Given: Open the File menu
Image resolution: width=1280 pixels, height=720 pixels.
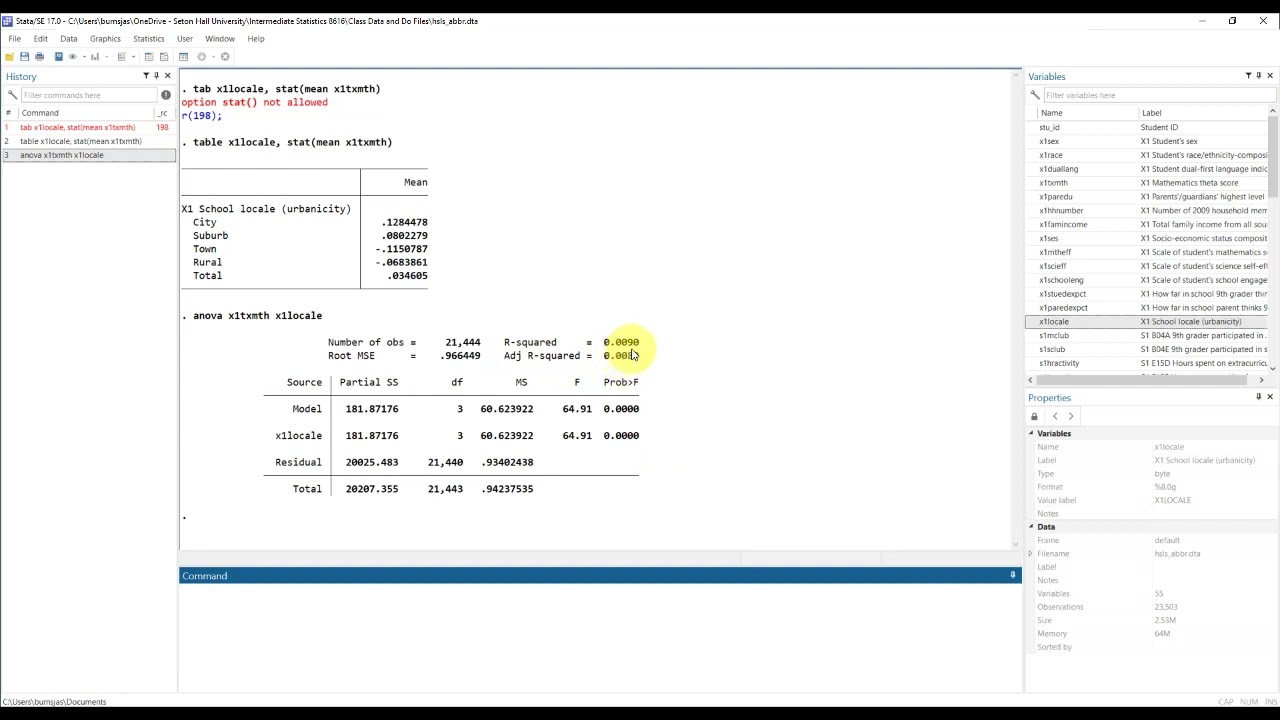Looking at the screenshot, I should point(15,39).
